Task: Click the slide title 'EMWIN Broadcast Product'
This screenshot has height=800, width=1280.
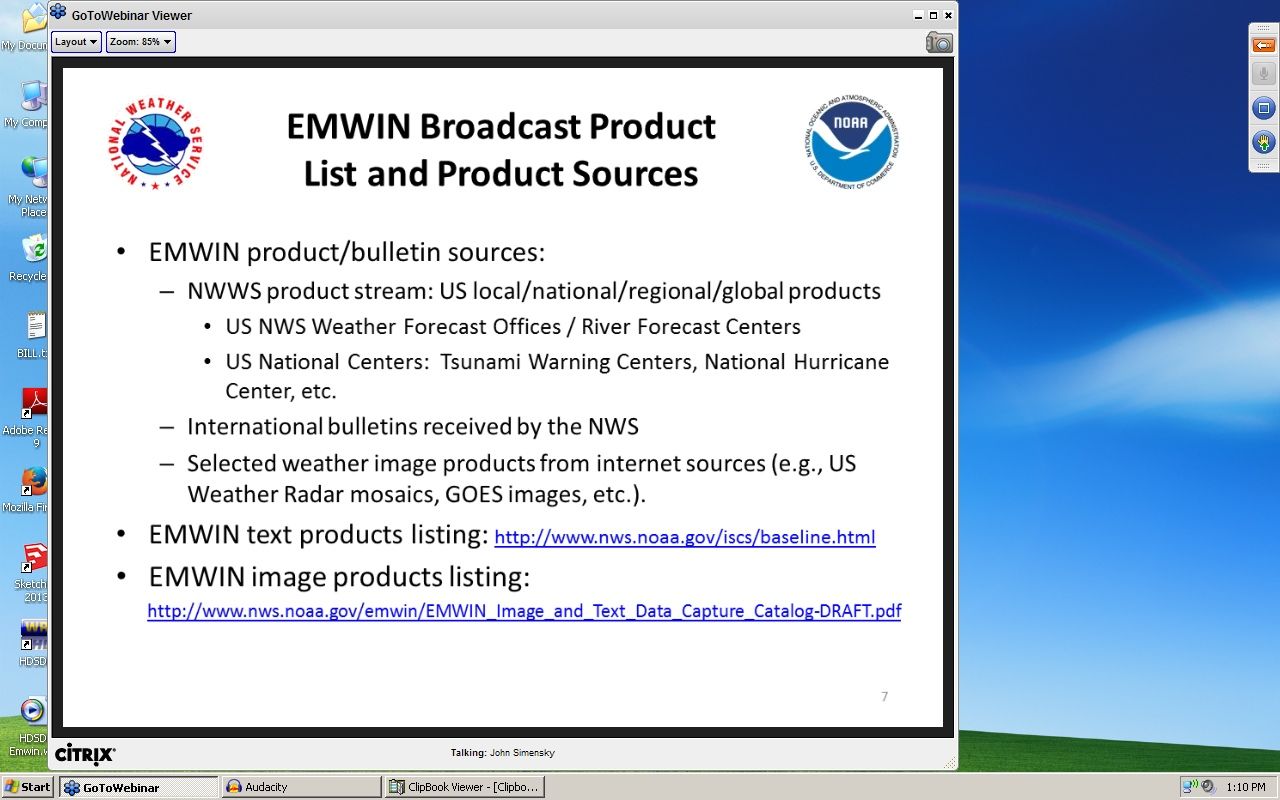Action: (x=501, y=127)
